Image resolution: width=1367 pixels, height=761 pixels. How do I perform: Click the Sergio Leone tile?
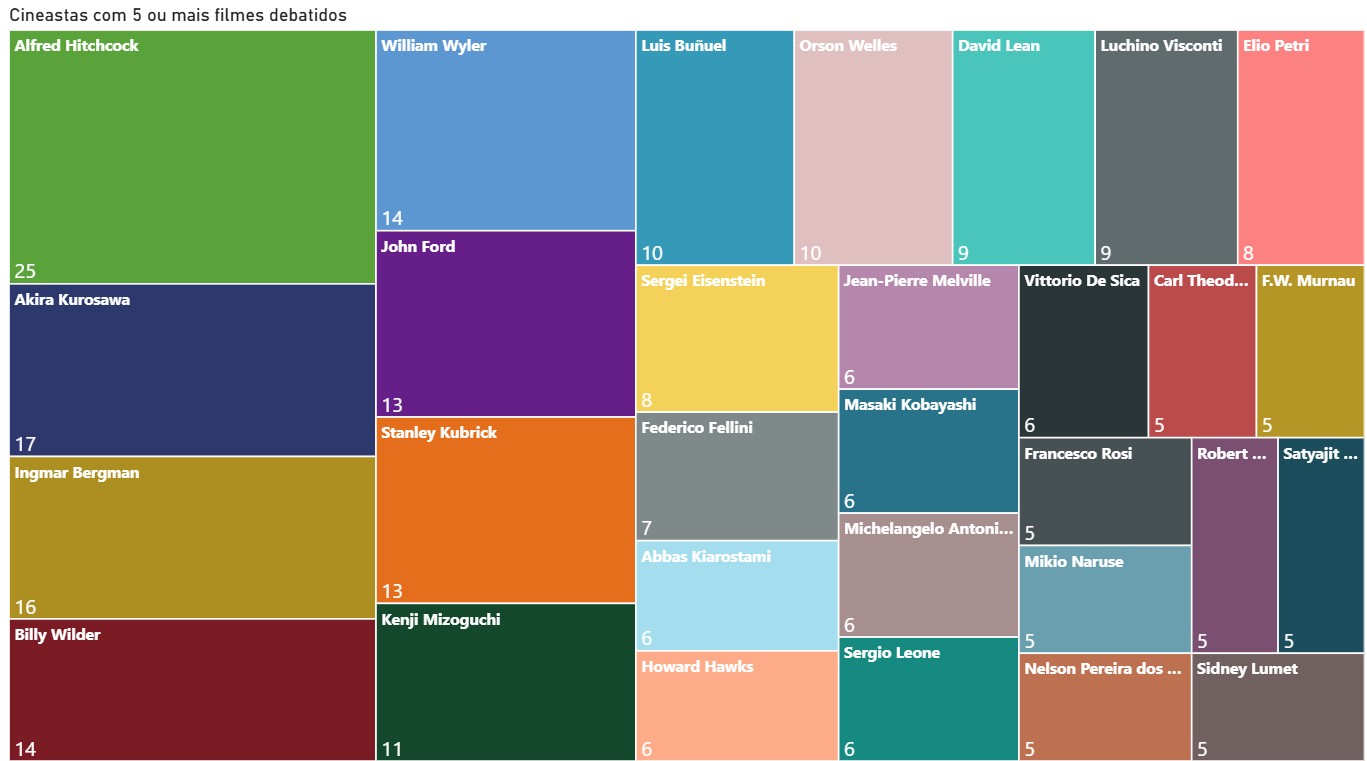928,699
